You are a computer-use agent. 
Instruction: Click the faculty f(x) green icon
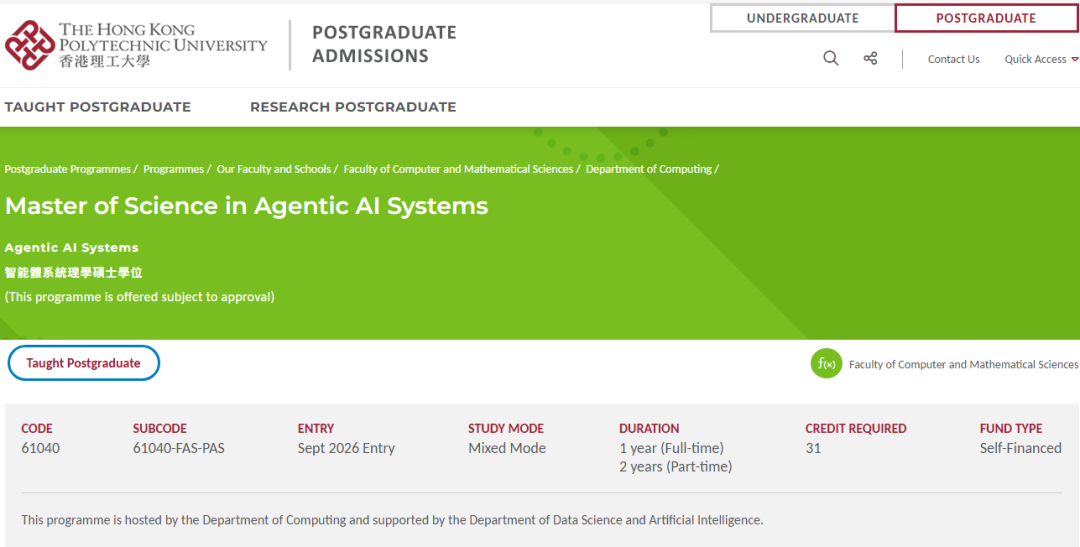click(826, 364)
